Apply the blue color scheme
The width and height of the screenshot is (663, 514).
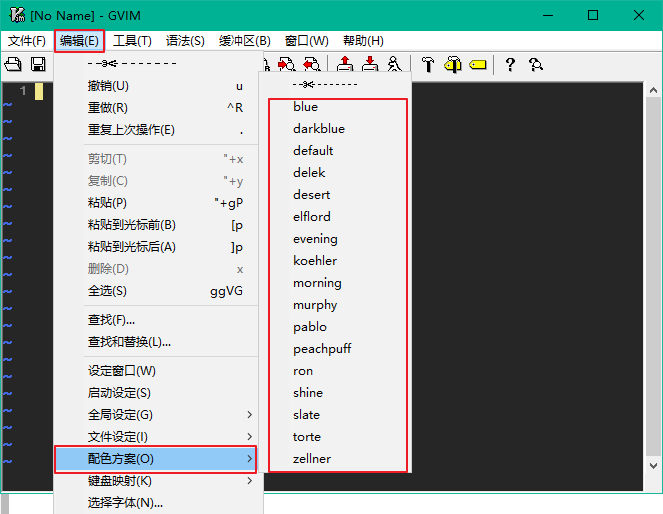[335, 107]
